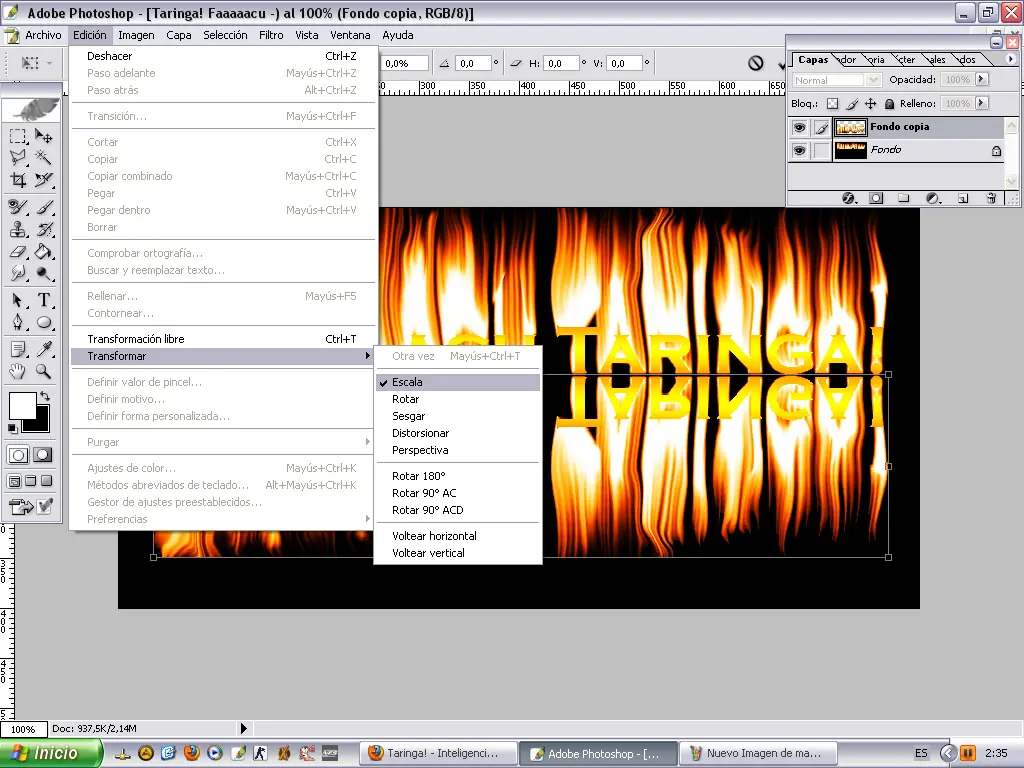Open the status bar info arrow

(x=243, y=728)
